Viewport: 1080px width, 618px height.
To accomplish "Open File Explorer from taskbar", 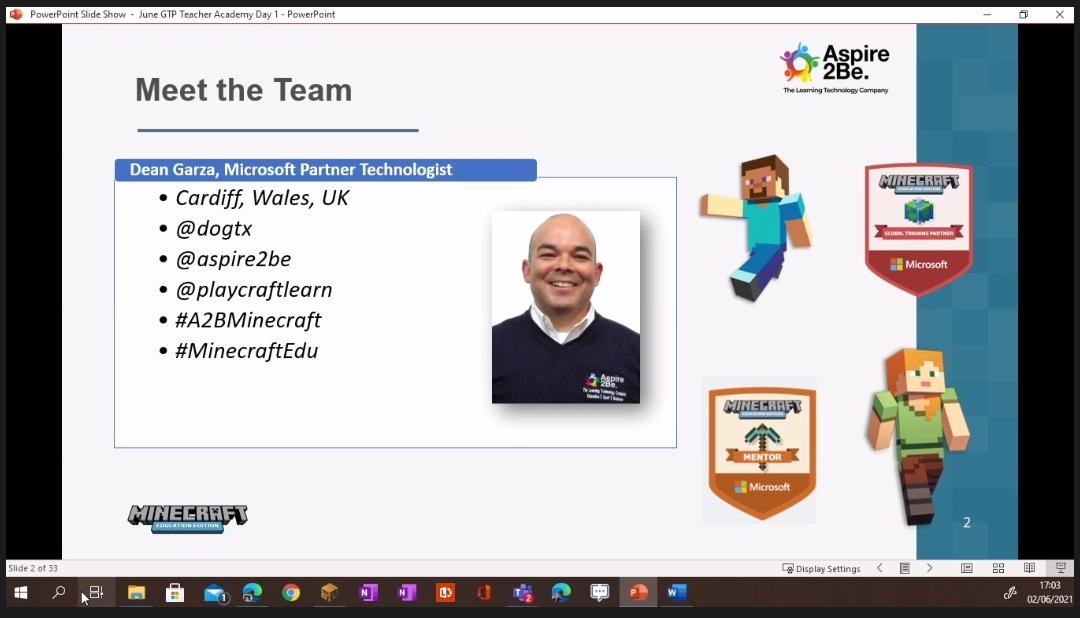I will click(x=136, y=593).
